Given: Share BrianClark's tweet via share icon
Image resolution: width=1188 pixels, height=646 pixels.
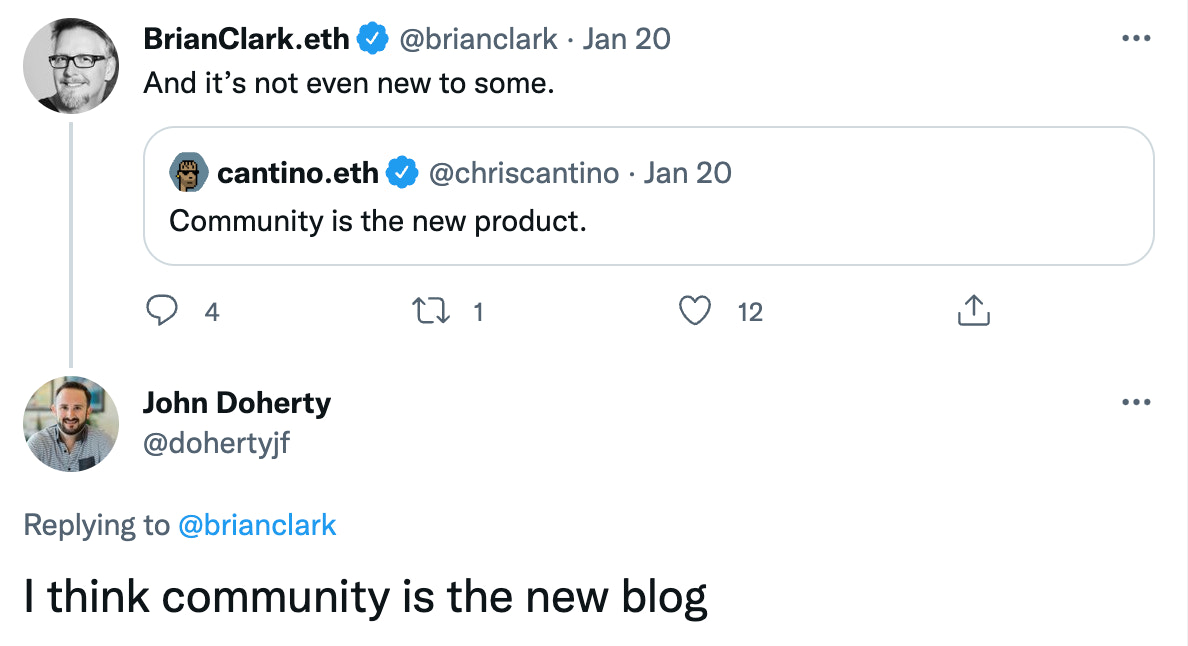Looking at the screenshot, I should point(973,312).
